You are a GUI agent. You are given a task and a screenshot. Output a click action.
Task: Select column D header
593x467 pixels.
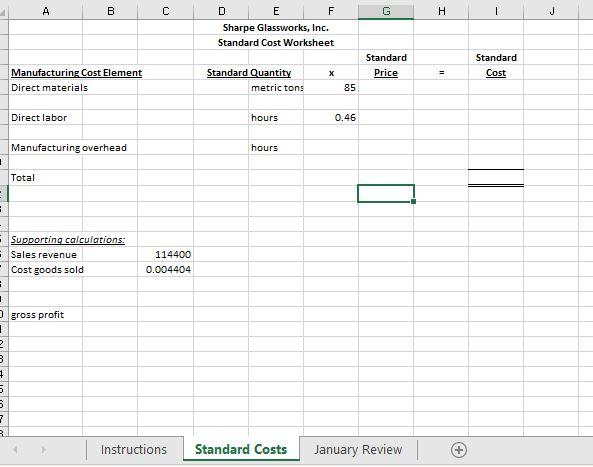click(222, 11)
